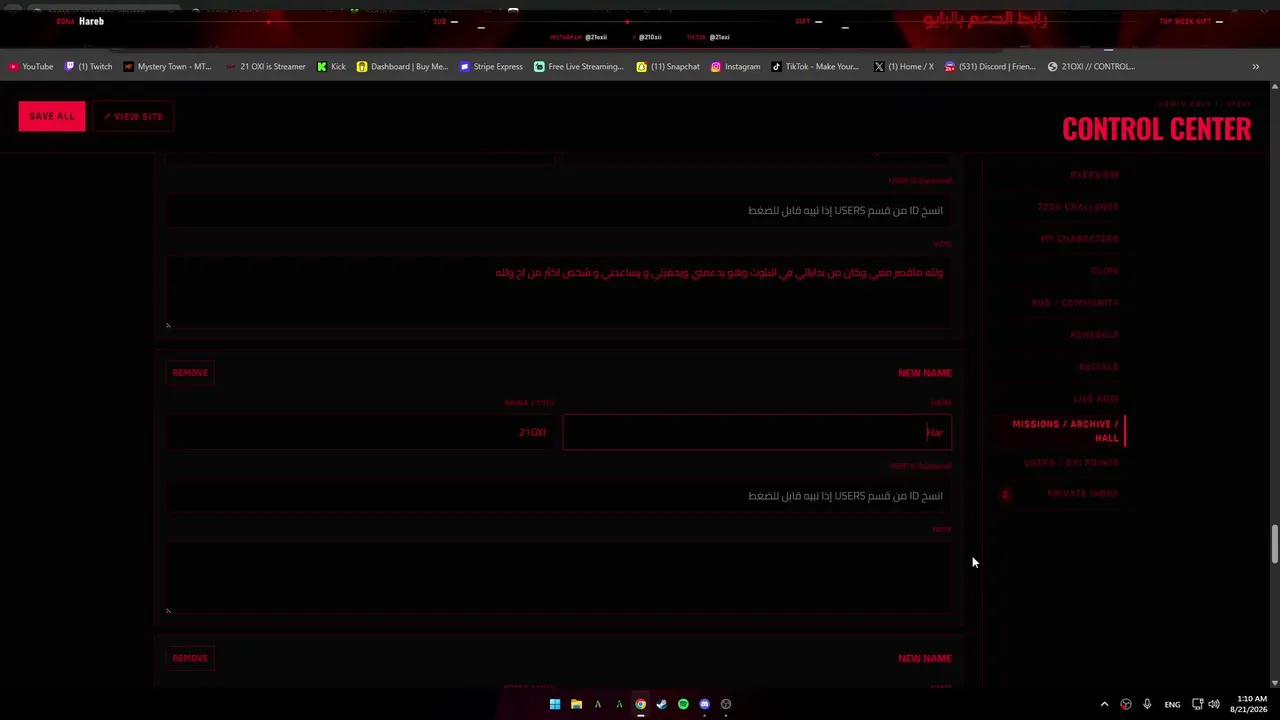Open the TikTok bookmark
The width and height of the screenshot is (1280, 720).
815,67
